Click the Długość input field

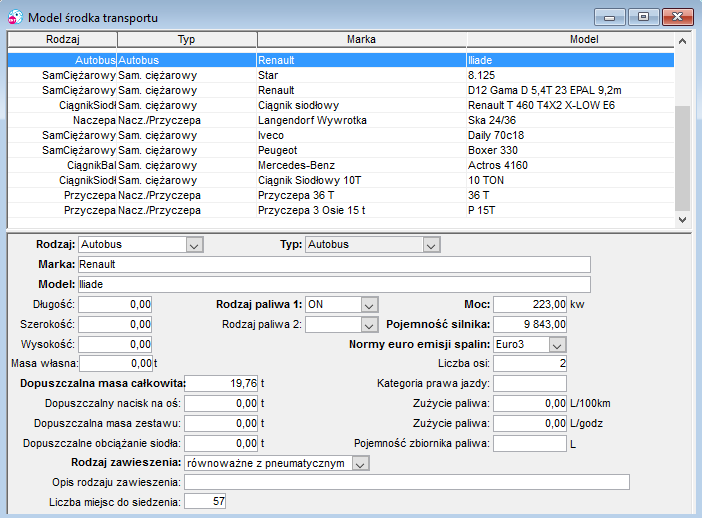tap(115, 304)
